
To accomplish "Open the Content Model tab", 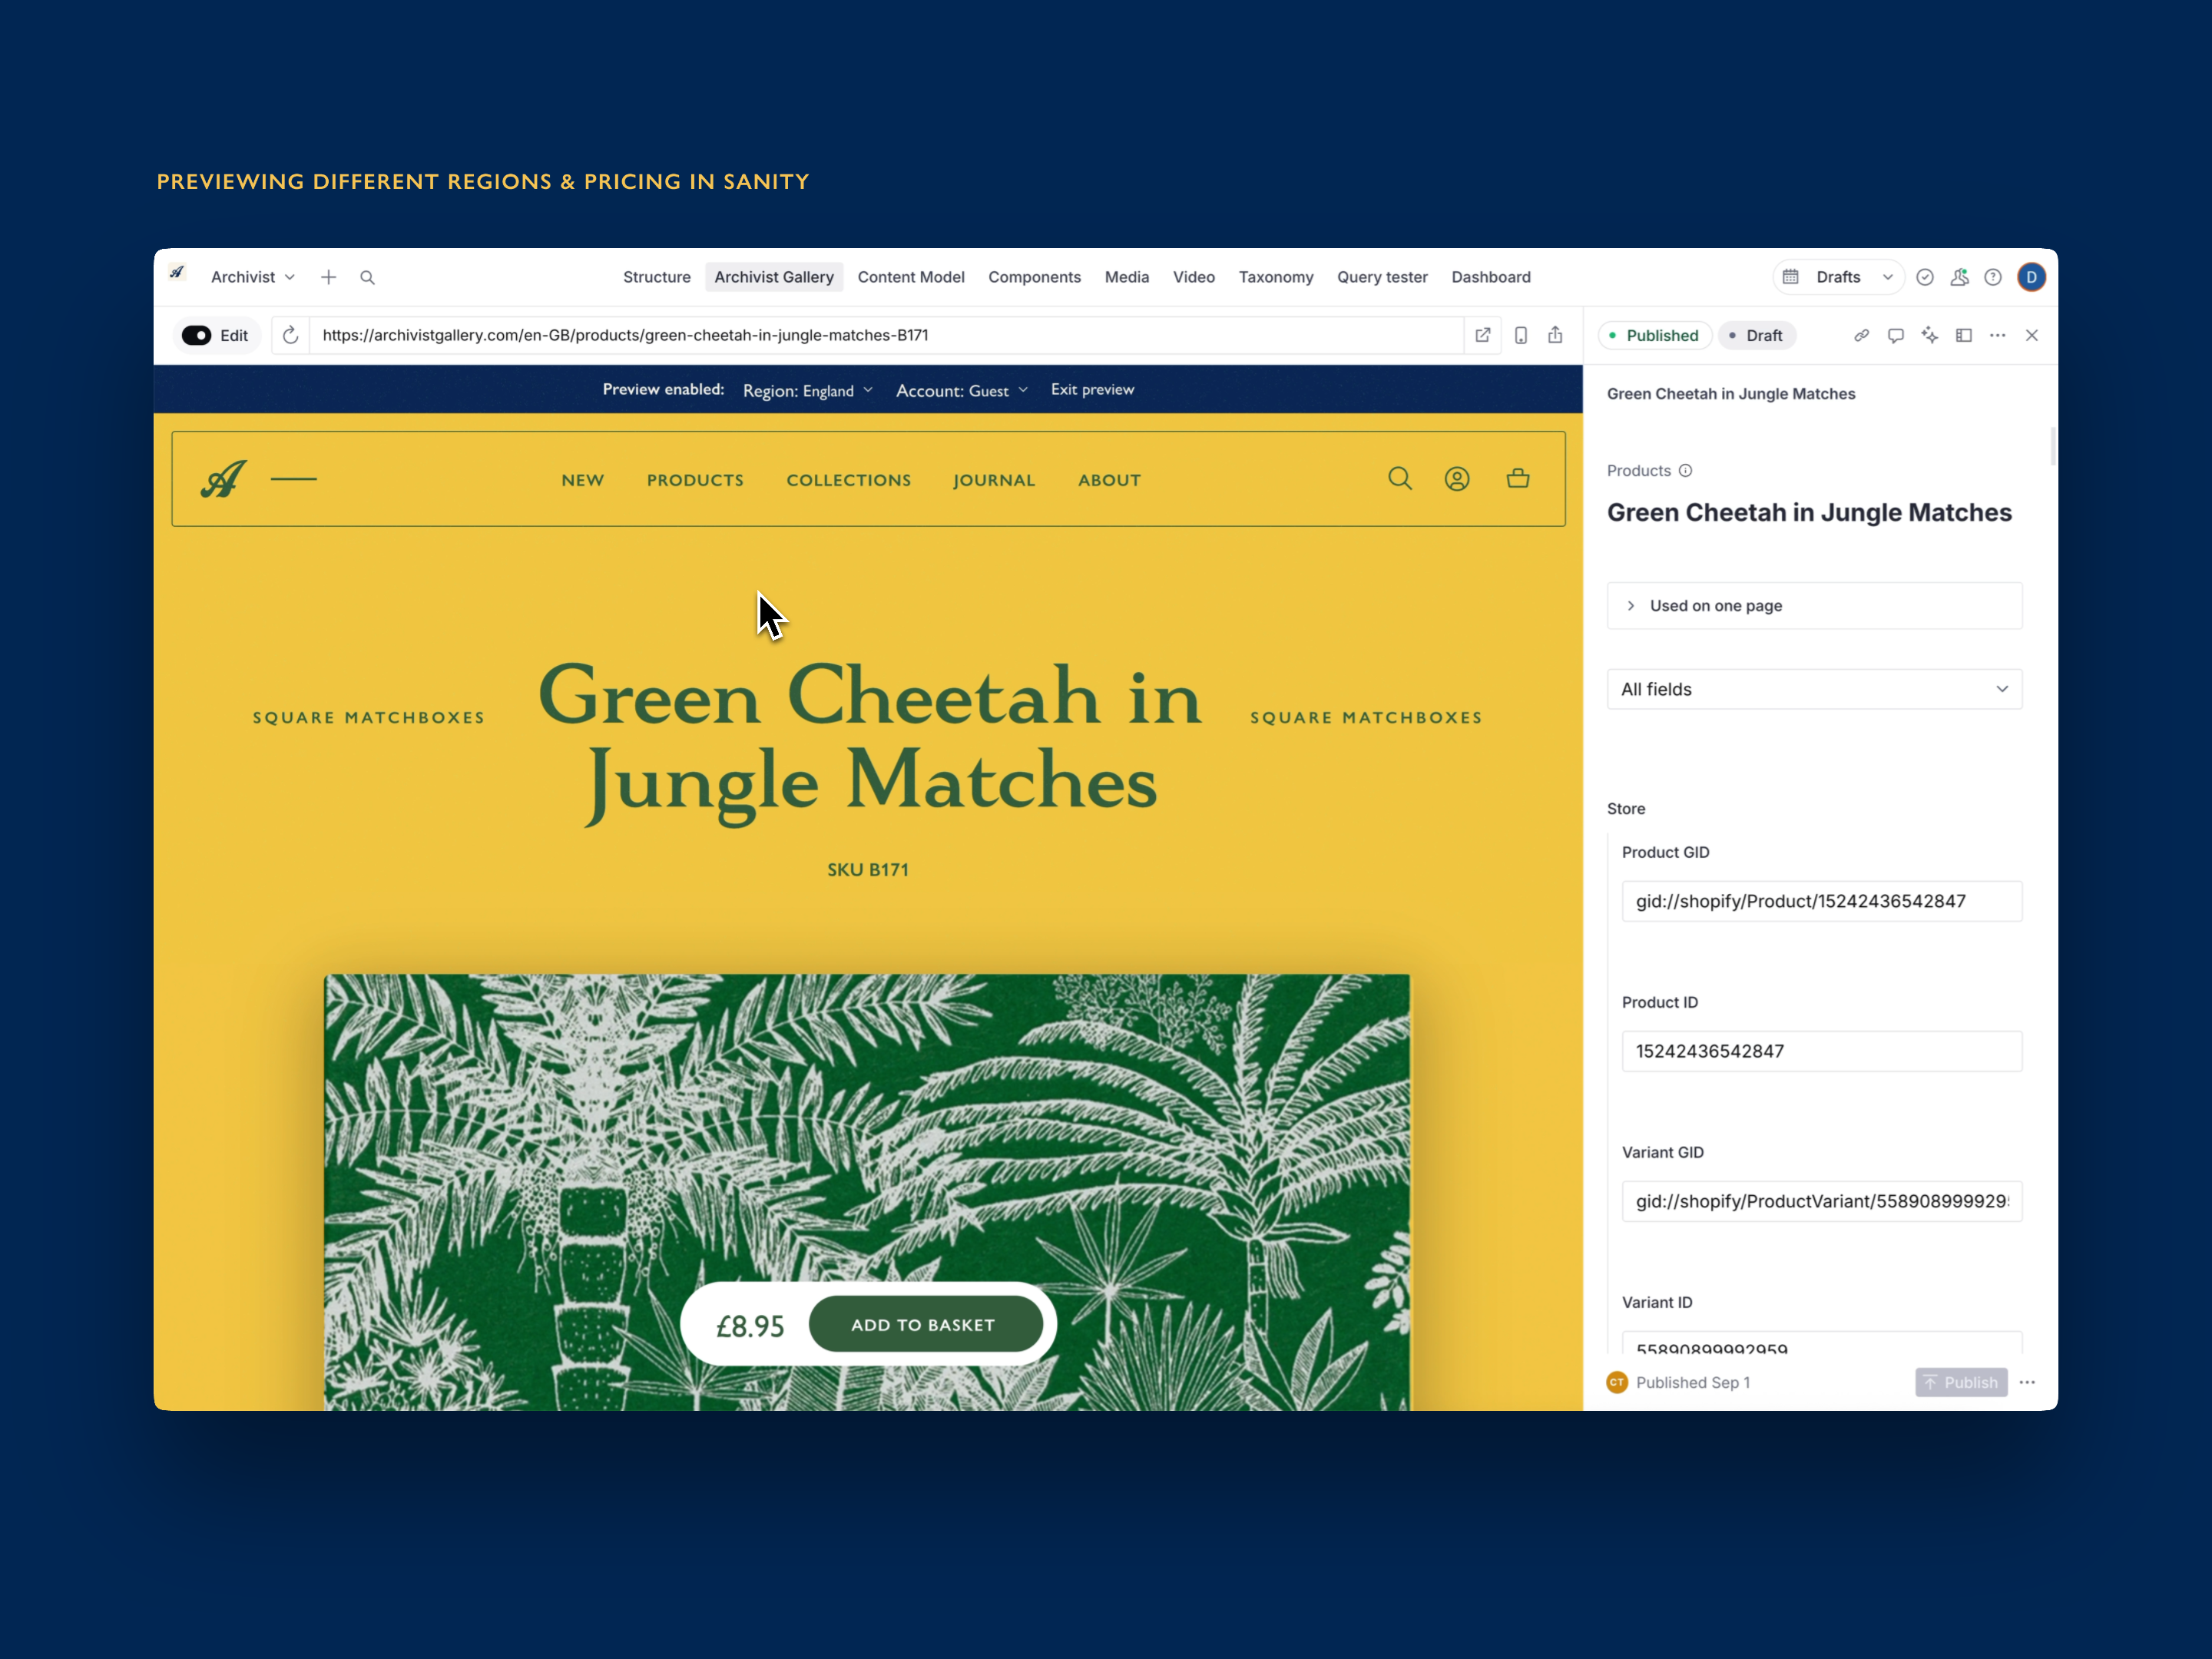I will 910,277.
